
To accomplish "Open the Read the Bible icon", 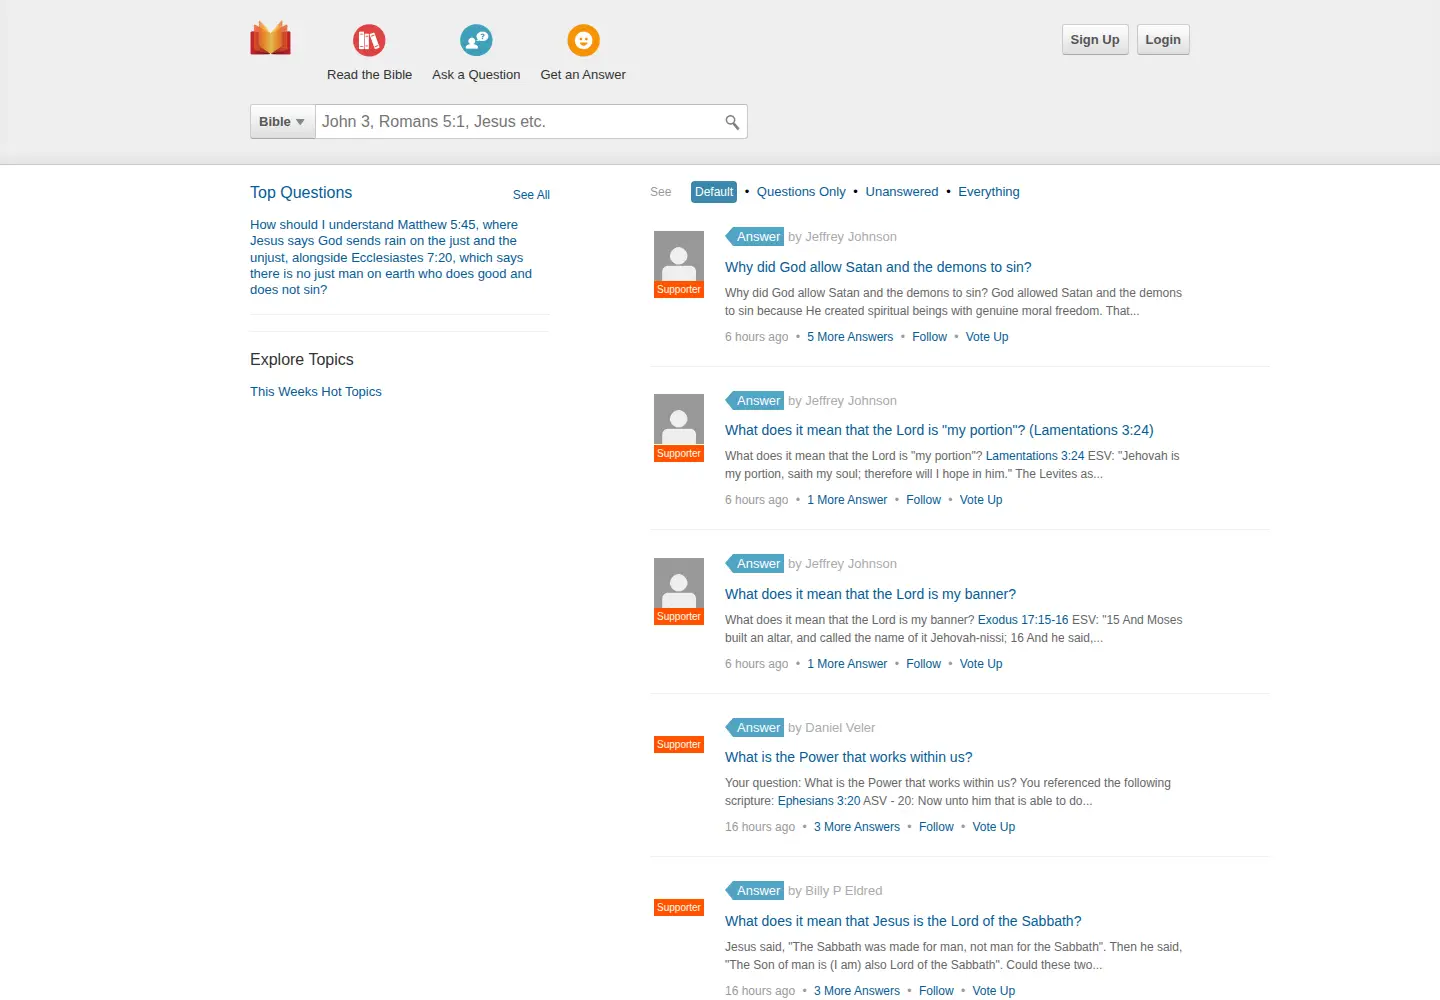I will [x=369, y=40].
